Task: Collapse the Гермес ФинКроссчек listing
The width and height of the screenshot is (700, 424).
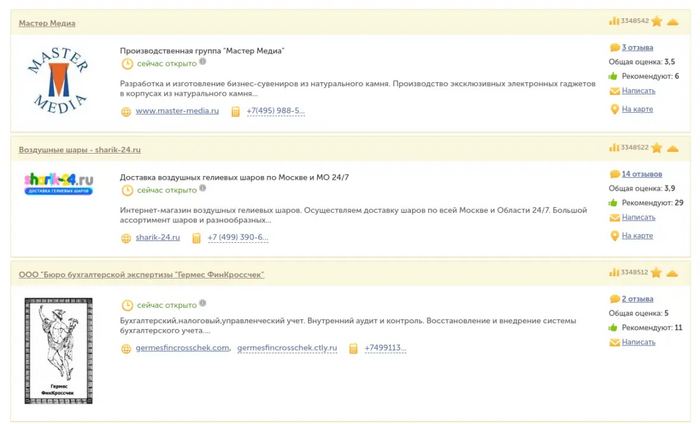Action: (674, 273)
